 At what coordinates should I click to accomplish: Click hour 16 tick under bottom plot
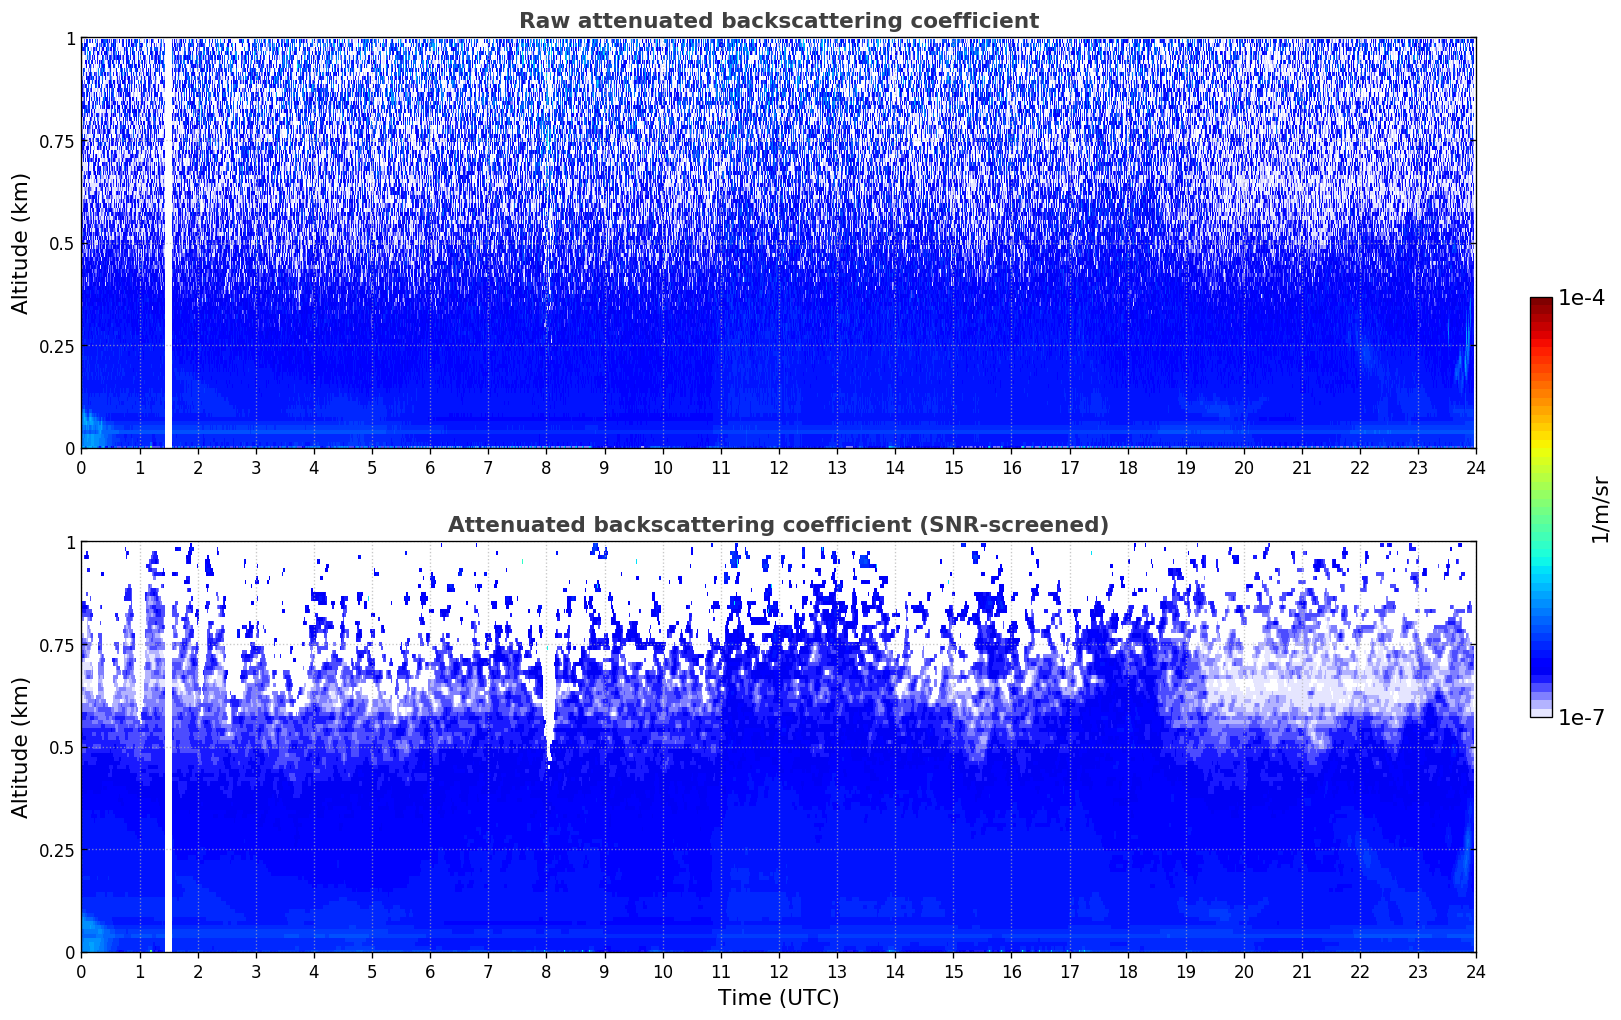[1011, 971]
